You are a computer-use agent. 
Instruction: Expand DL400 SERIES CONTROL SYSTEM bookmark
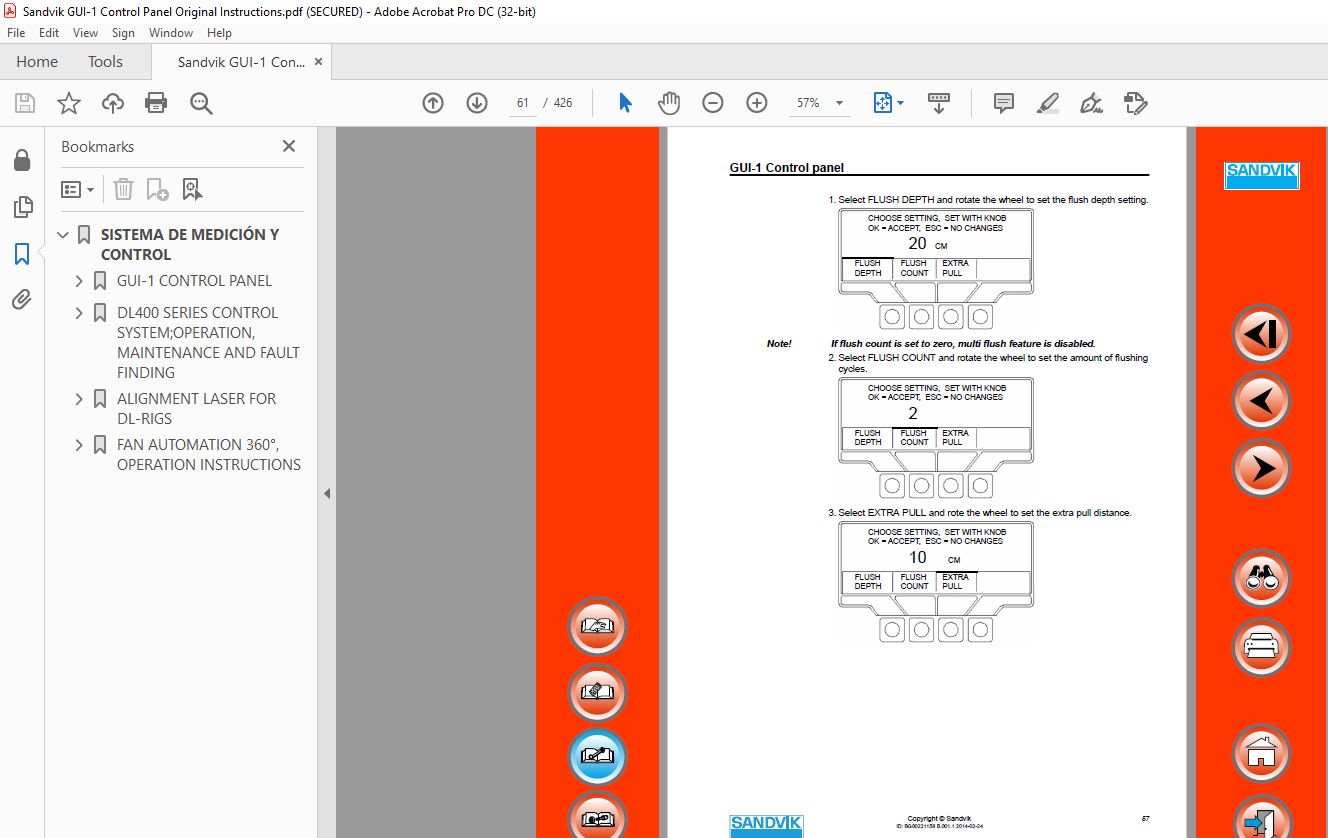coord(79,313)
